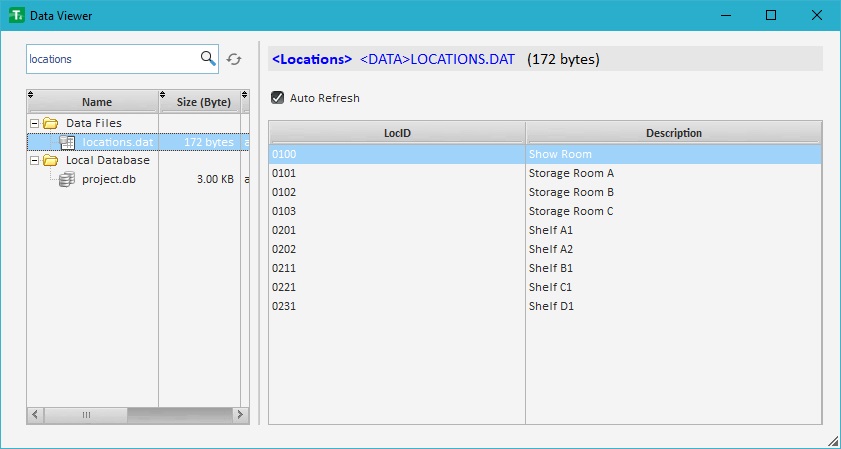Collapse the Data Files tree node
This screenshot has width=841, height=449.
[x=35, y=123]
